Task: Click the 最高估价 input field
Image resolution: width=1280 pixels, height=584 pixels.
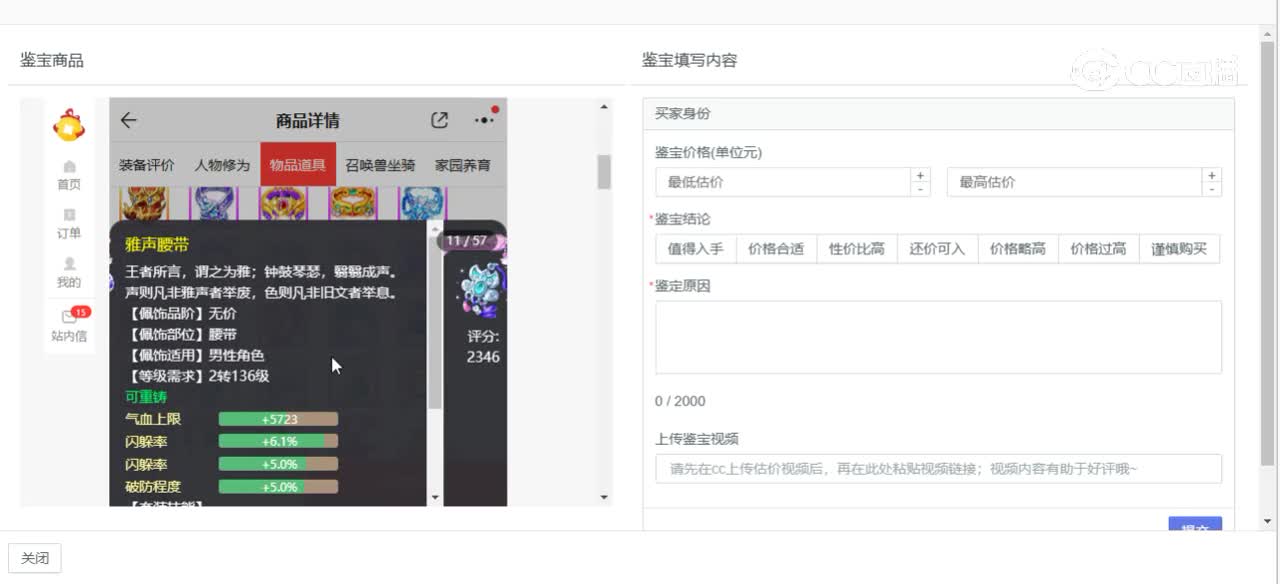Action: 1074,182
